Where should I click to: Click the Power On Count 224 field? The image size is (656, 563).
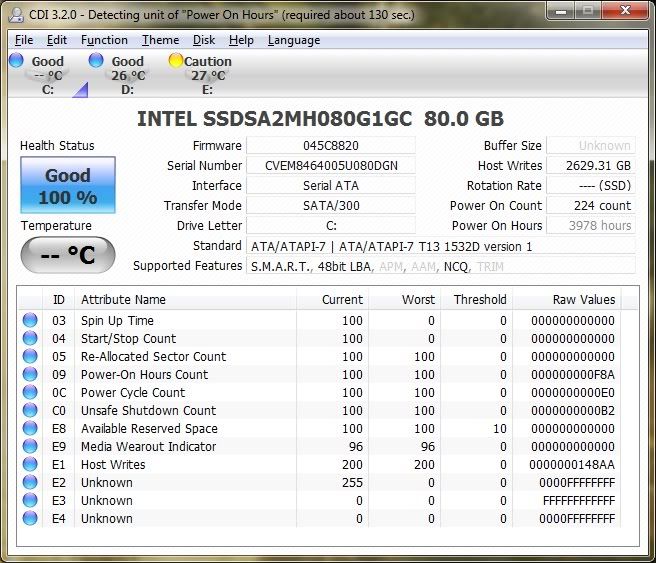(592, 206)
